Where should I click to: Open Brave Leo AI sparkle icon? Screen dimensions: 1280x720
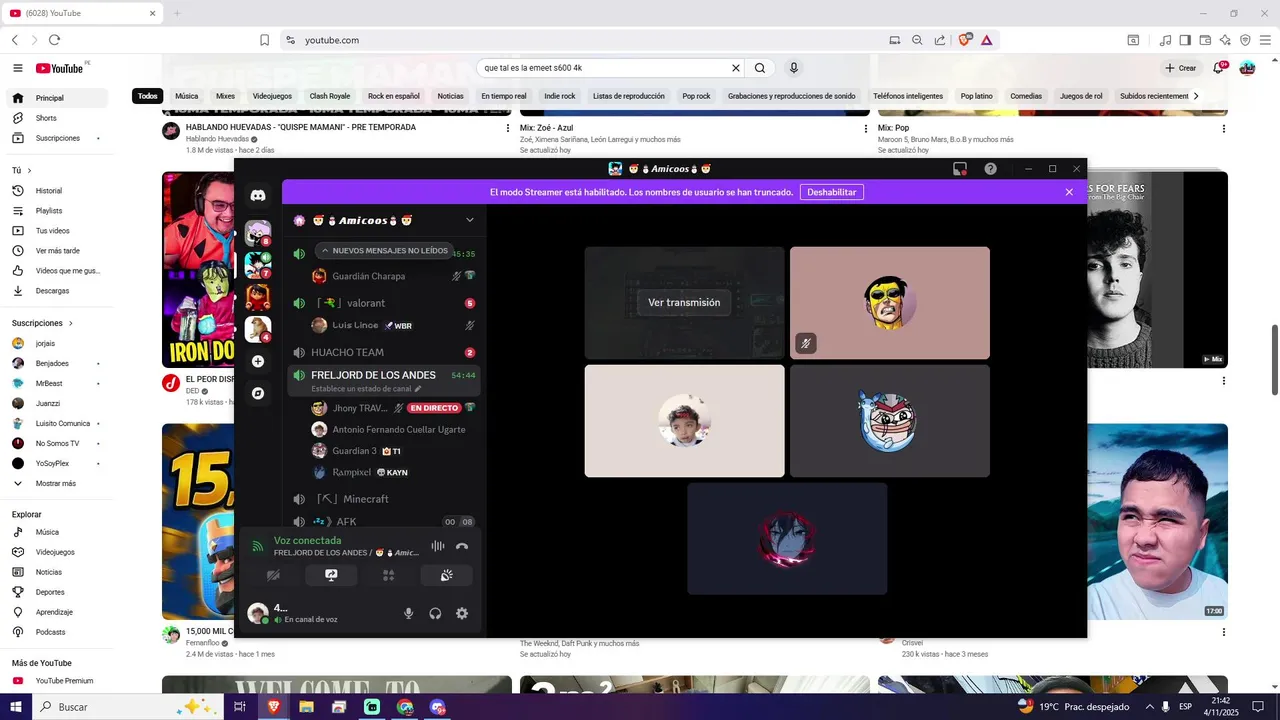(1225, 40)
